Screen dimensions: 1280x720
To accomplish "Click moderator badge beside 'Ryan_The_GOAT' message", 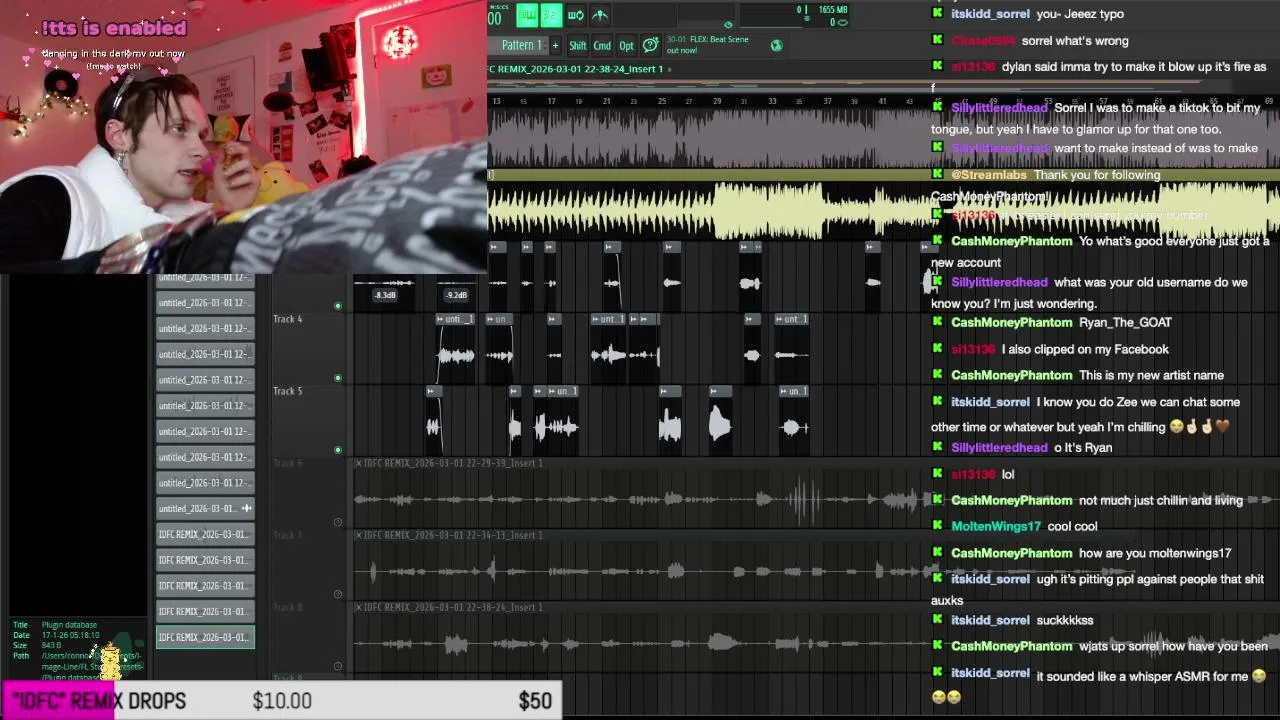I will (x=938, y=322).
